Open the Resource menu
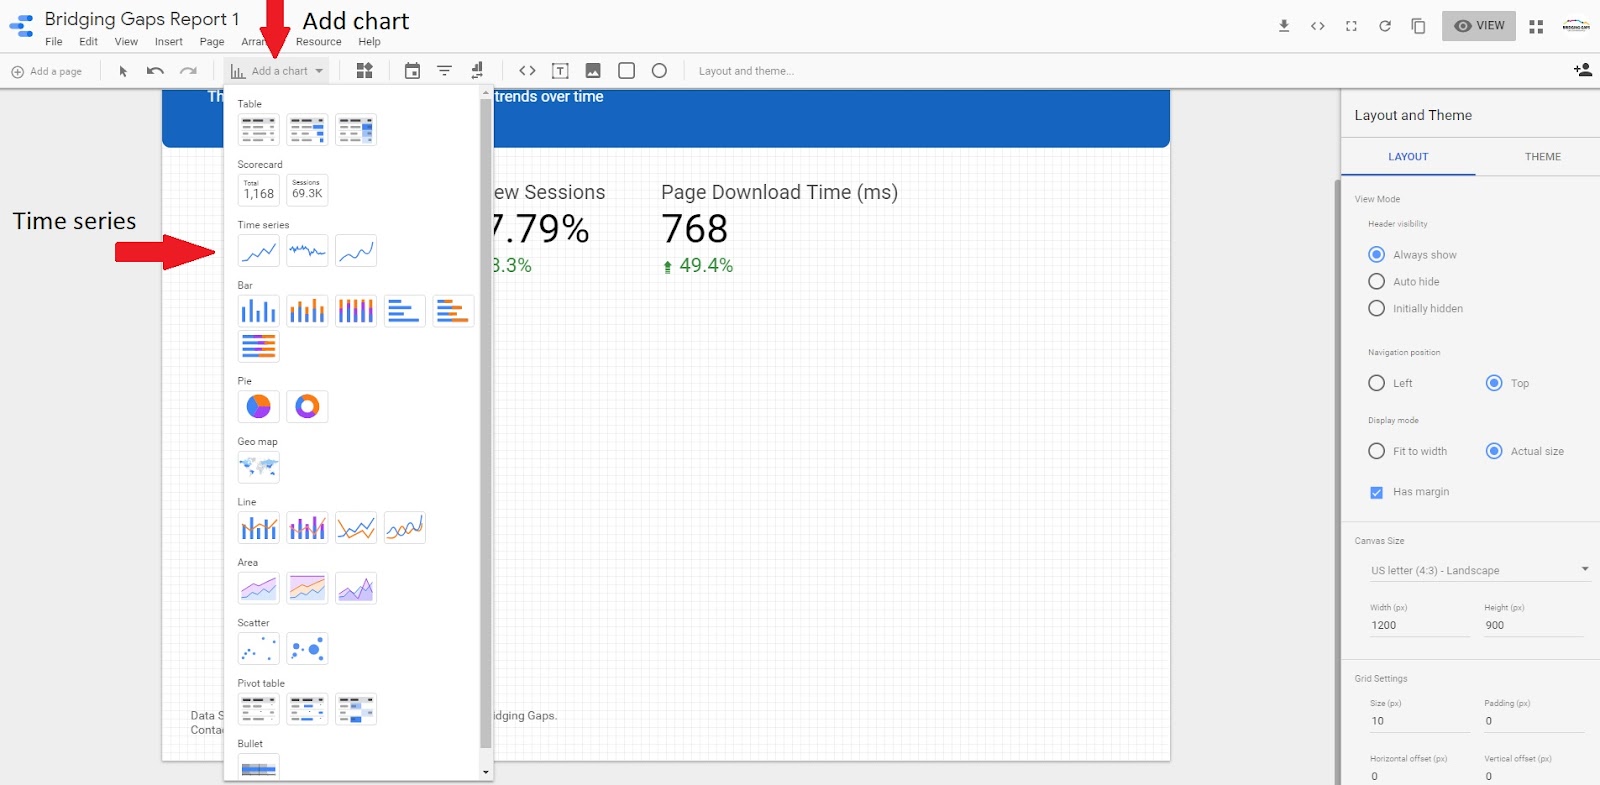The height and width of the screenshot is (785, 1600). (319, 42)
